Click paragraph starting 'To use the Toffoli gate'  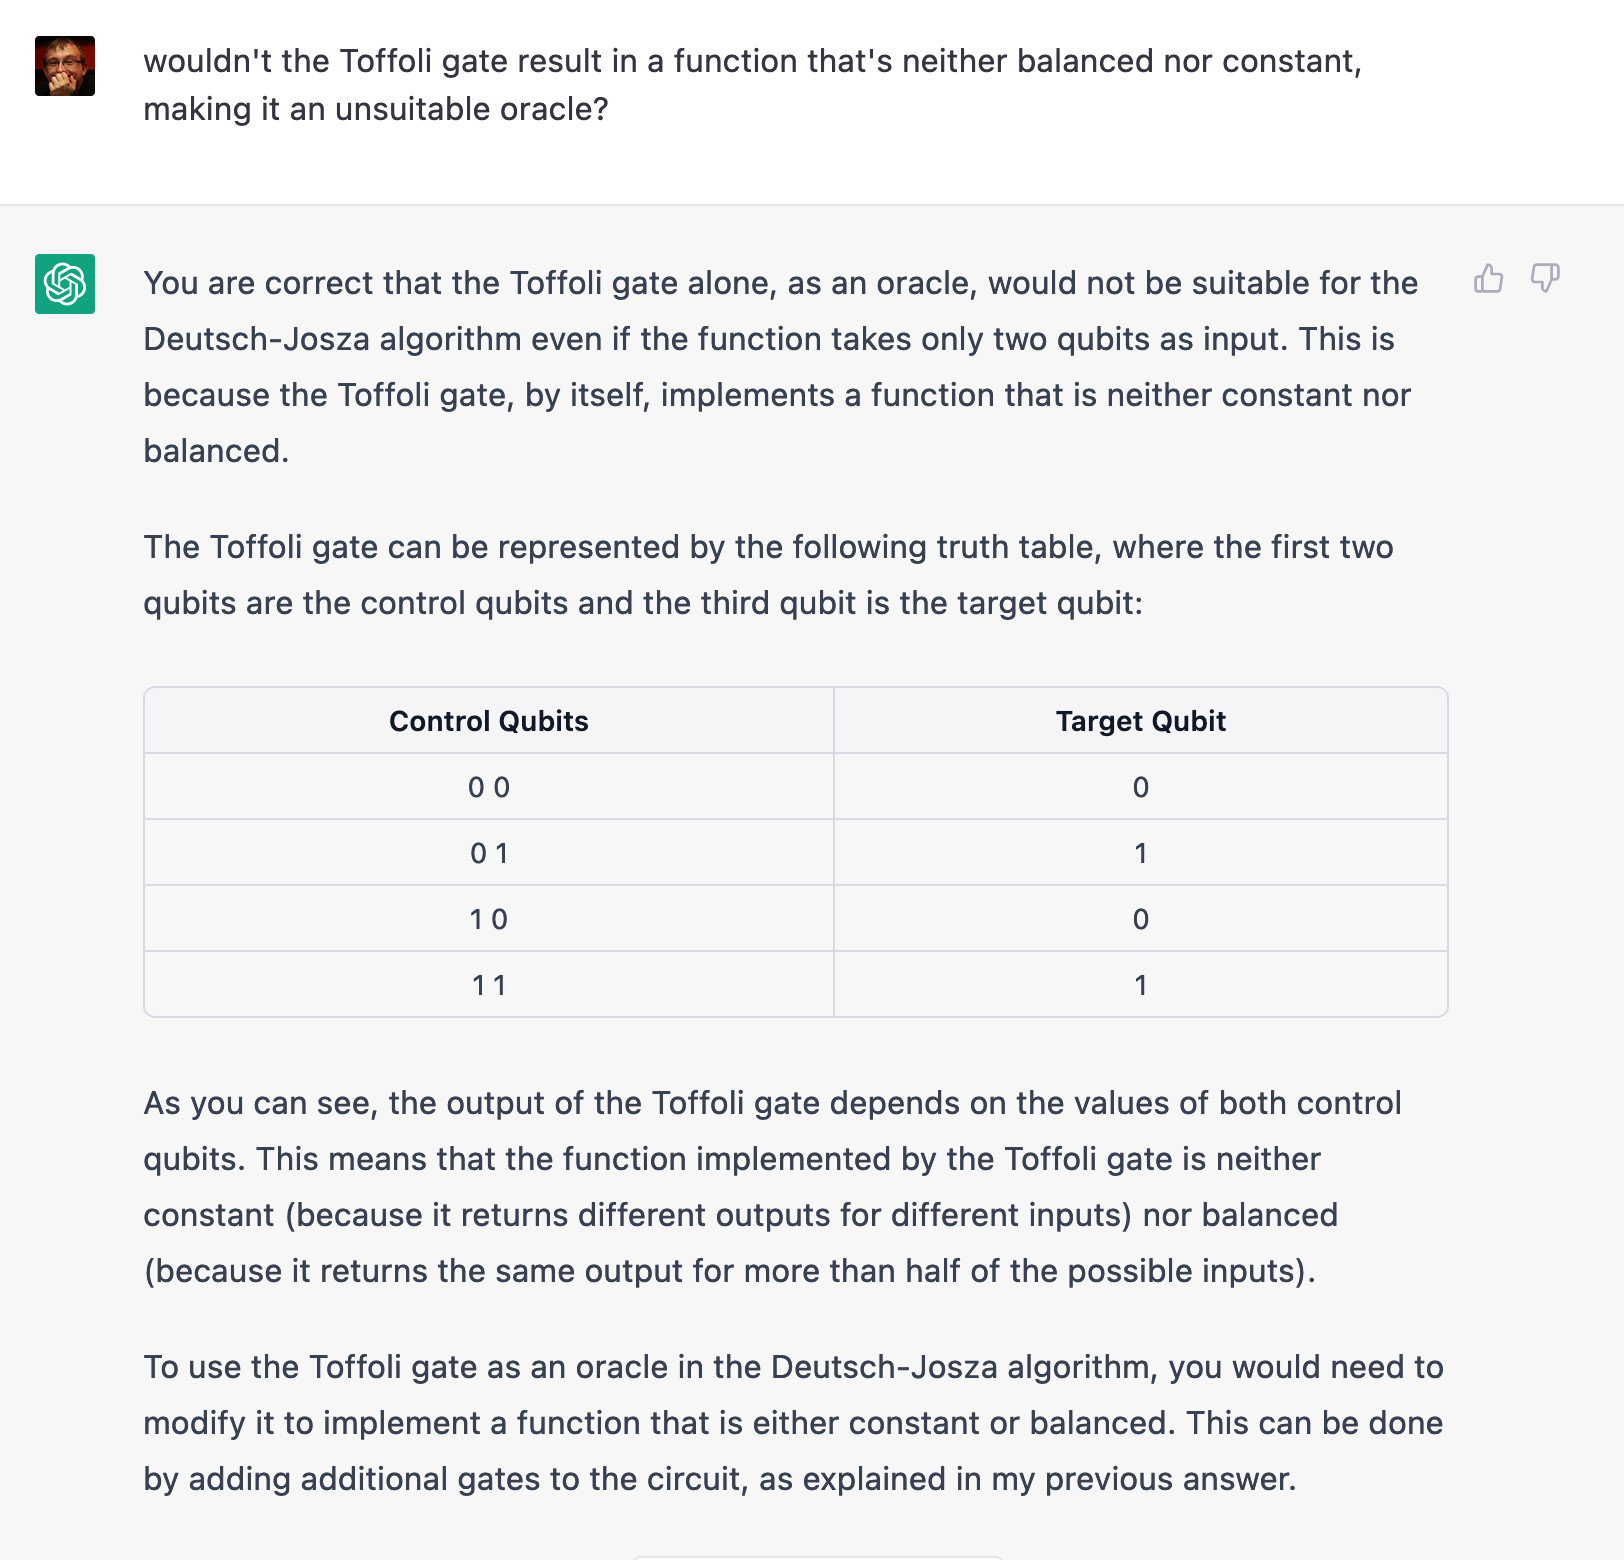[x=793, y=1423]
